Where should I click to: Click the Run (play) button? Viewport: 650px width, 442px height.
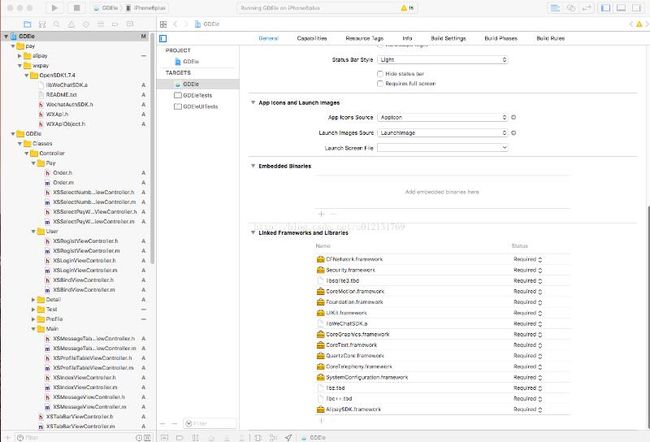[54, 8]
